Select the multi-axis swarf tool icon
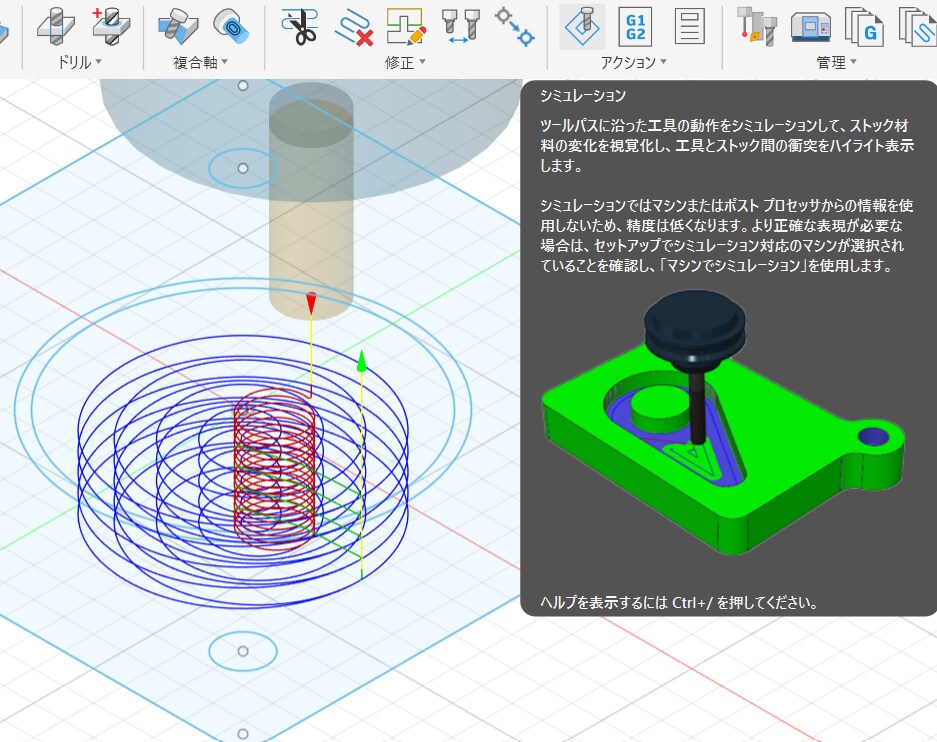This screenshot has width=937, height=742. click(x=177, y=27)
